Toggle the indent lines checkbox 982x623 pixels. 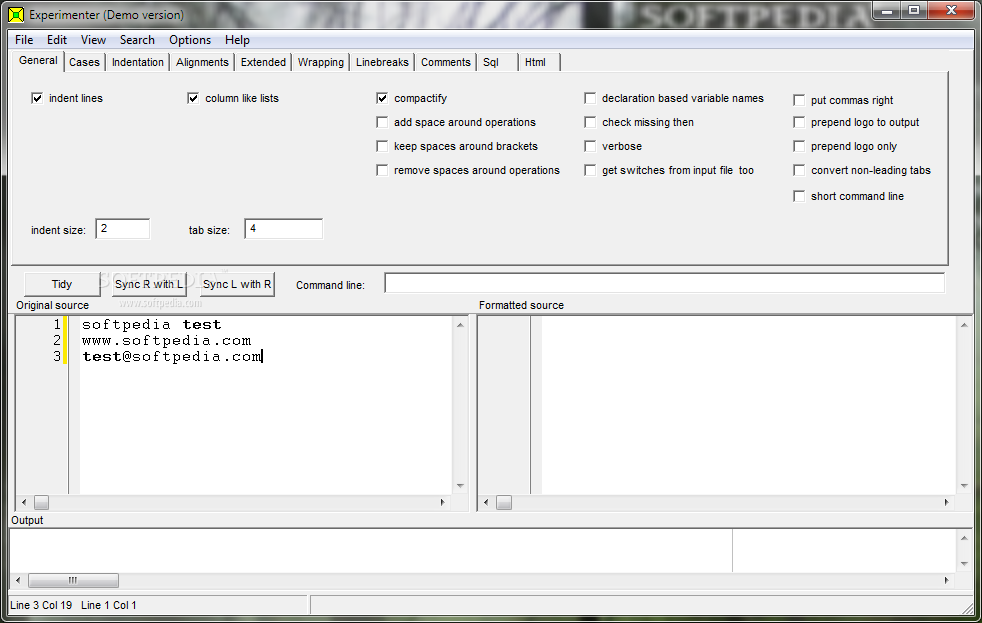(x=37, y=98)
